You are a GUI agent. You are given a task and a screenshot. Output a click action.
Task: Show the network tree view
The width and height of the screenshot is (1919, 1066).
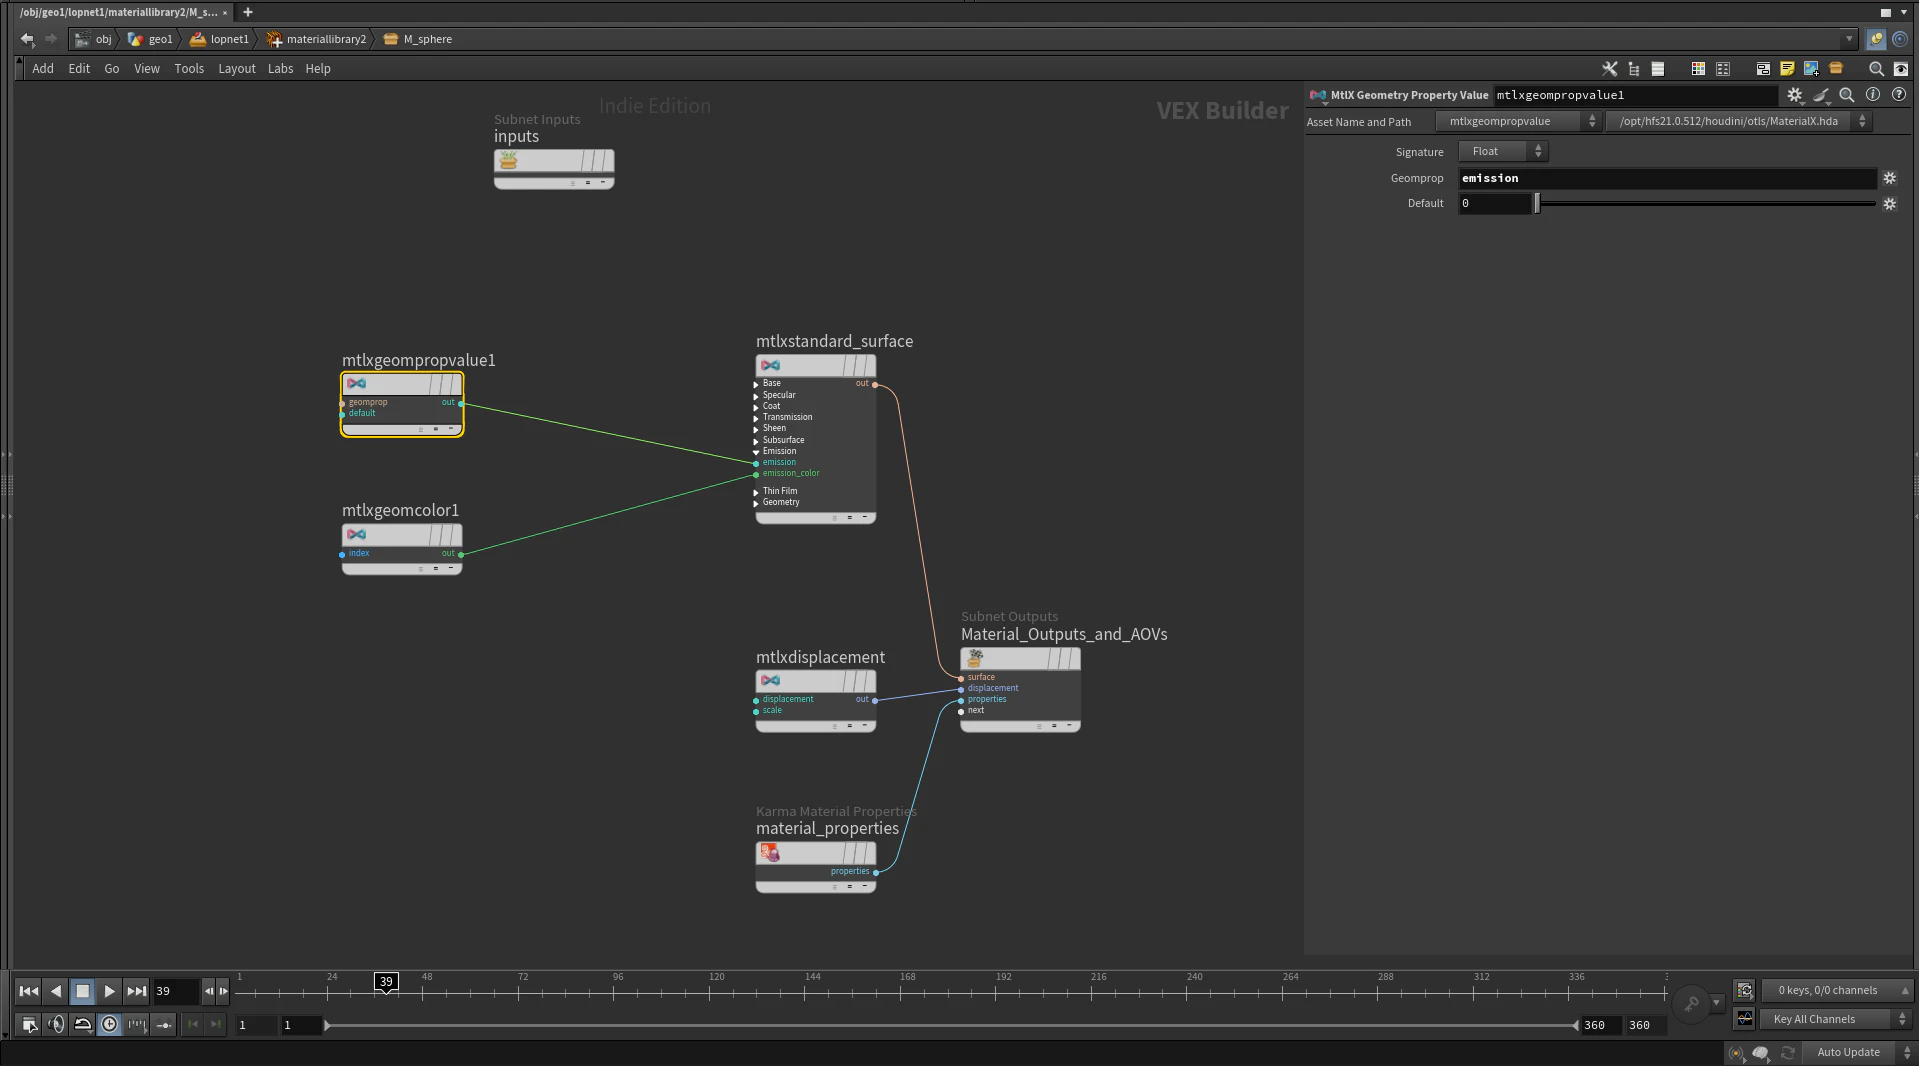tap(1634, 69)
